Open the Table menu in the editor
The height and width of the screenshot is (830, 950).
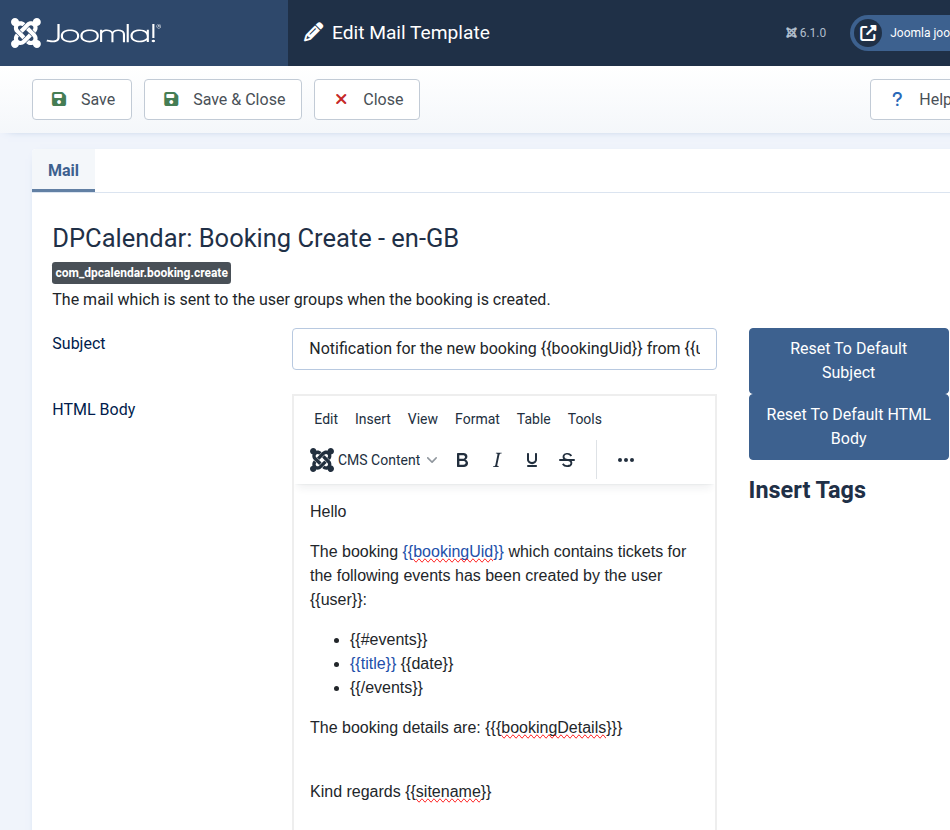coord(533,419)
